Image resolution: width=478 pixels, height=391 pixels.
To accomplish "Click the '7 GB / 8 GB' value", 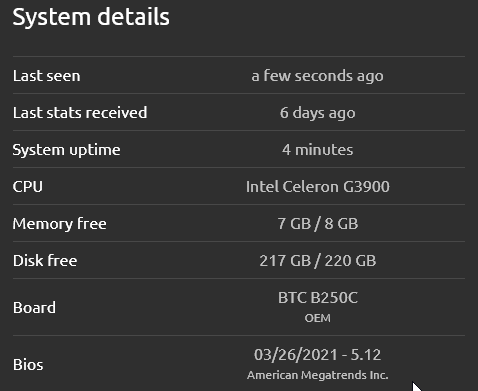I will (317, 224).
